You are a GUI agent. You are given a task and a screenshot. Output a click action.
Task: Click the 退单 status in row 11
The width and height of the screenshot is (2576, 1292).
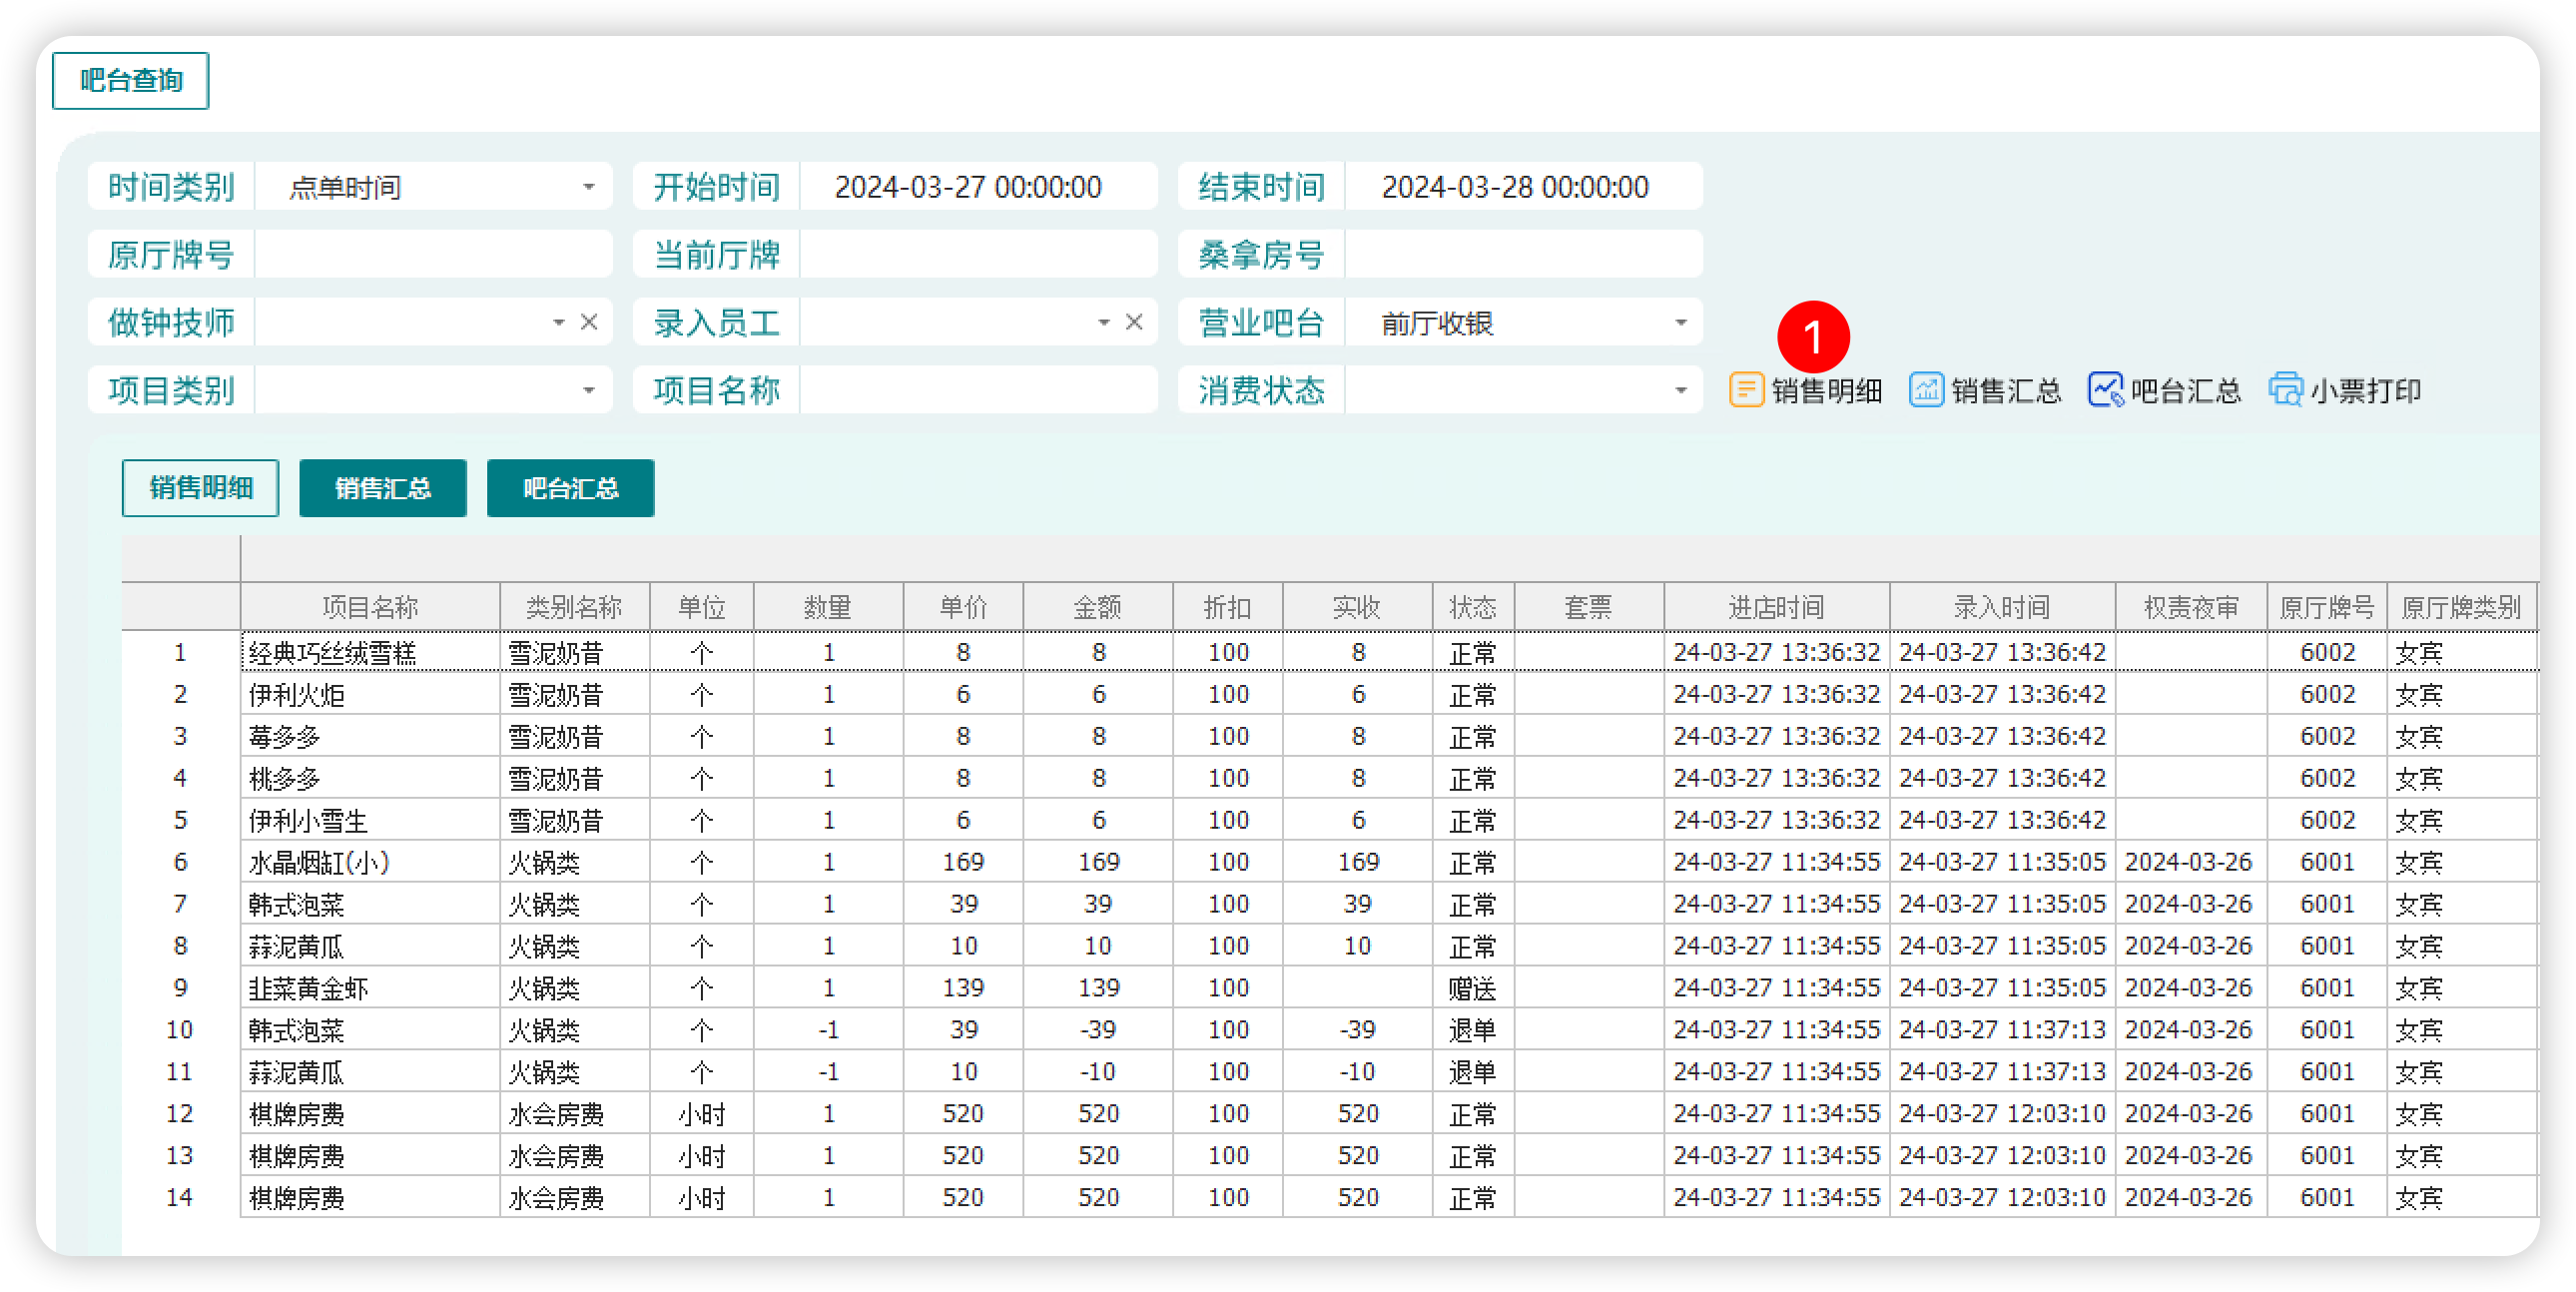click(1474, 1072)
